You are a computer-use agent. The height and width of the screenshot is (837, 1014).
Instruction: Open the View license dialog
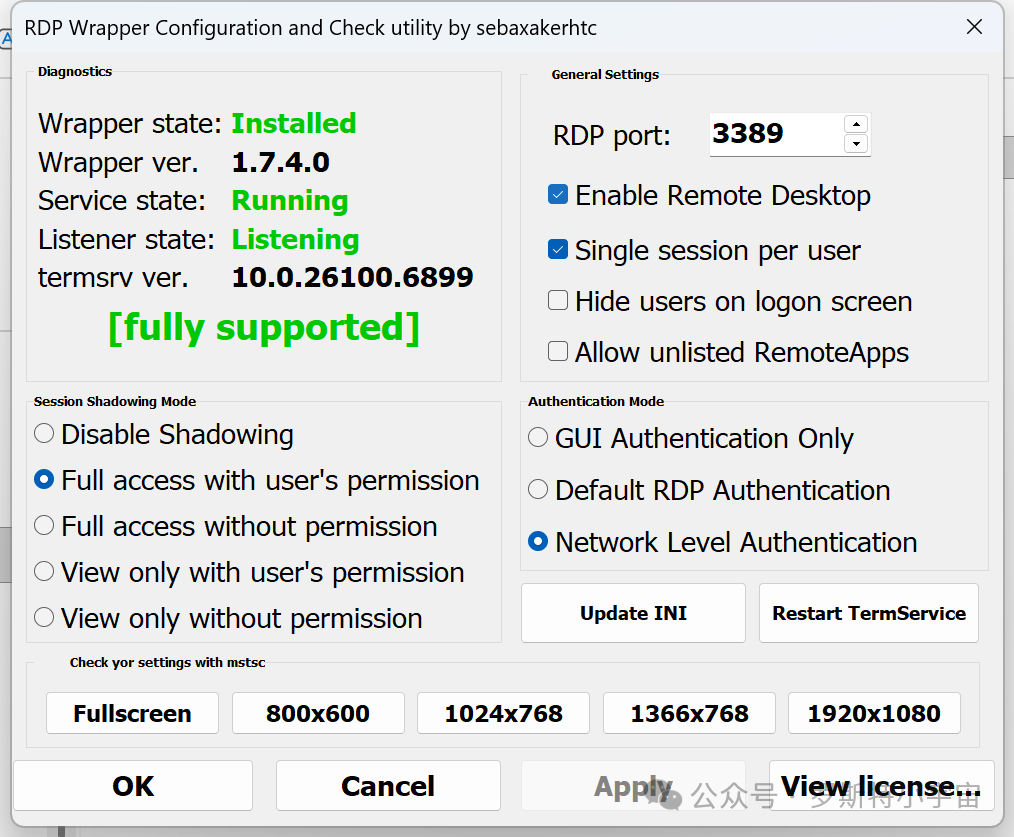click(880, 786)
